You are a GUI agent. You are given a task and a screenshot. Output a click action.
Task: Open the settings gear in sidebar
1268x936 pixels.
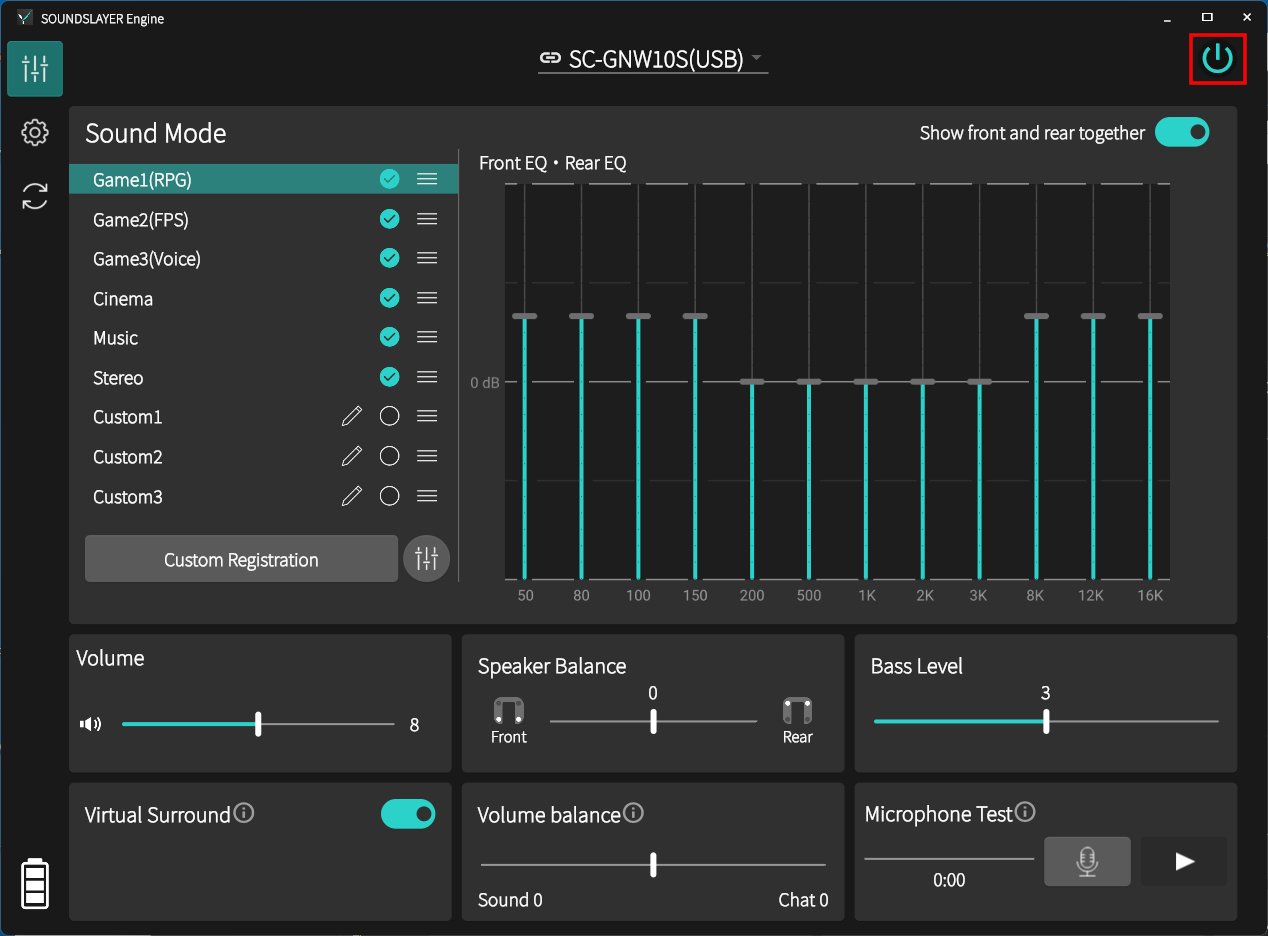point(35,132)
